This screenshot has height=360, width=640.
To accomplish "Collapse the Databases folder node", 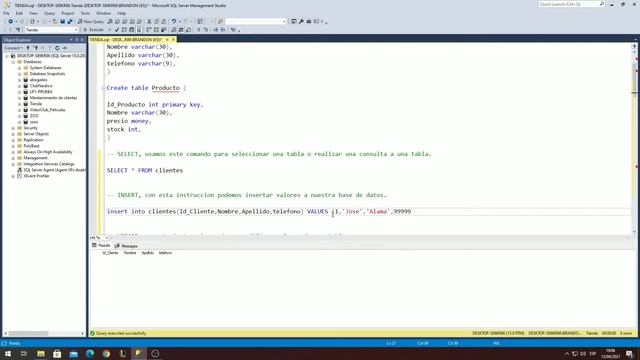I will (13, 62).
